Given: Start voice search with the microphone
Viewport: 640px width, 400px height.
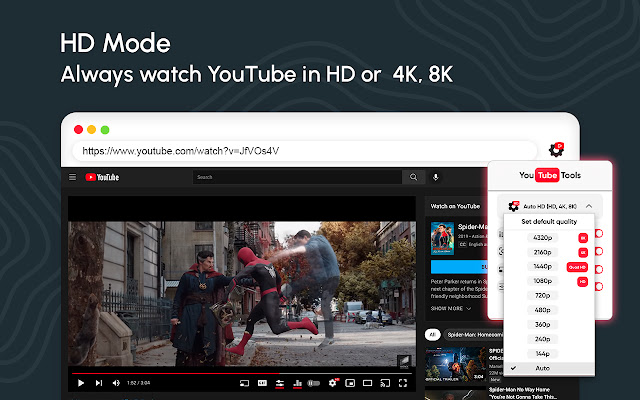Looking at the screenshot, I should pyautogui.click(x=436, y=177).
